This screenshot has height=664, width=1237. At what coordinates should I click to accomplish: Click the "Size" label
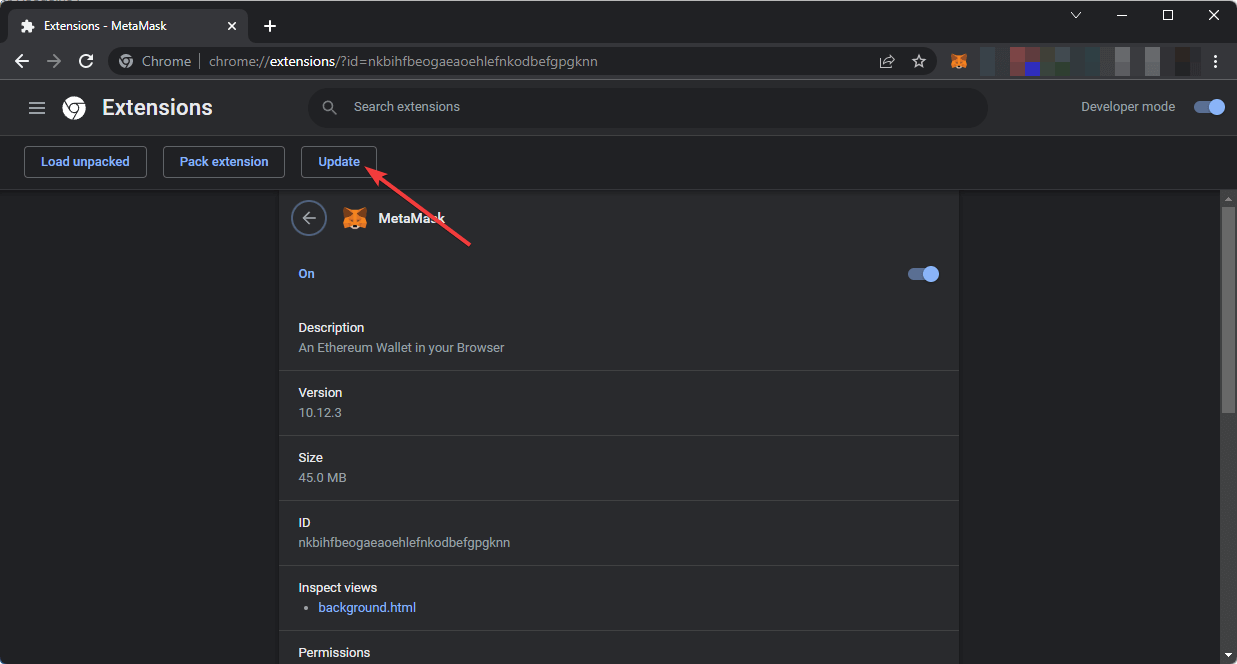(x=311, y=458)
